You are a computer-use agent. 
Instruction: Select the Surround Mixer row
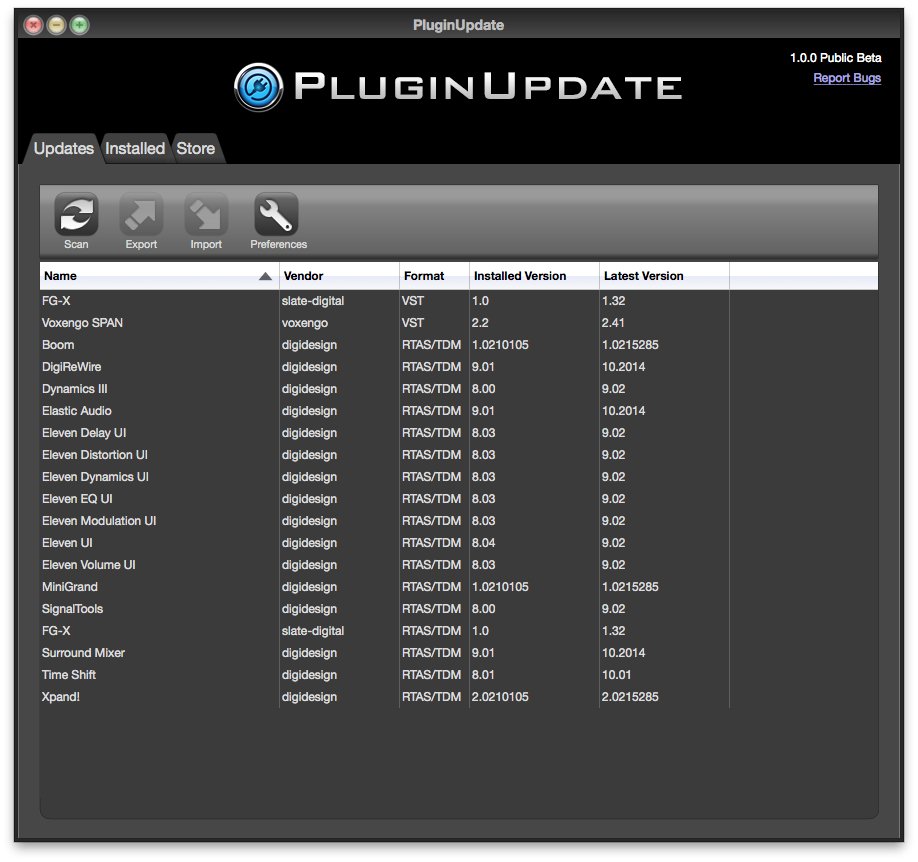[459, 653]
